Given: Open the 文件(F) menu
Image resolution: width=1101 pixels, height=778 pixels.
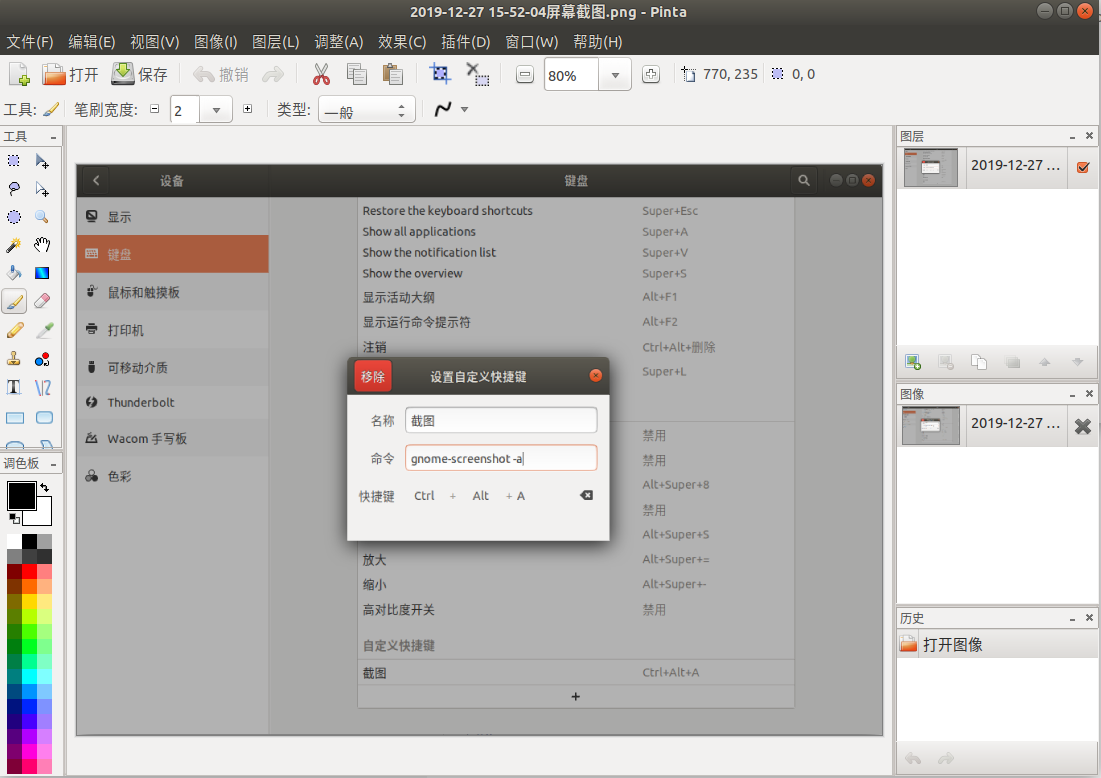Looking at the screenshot, I should pyautogui.click(x=29, y=42).
